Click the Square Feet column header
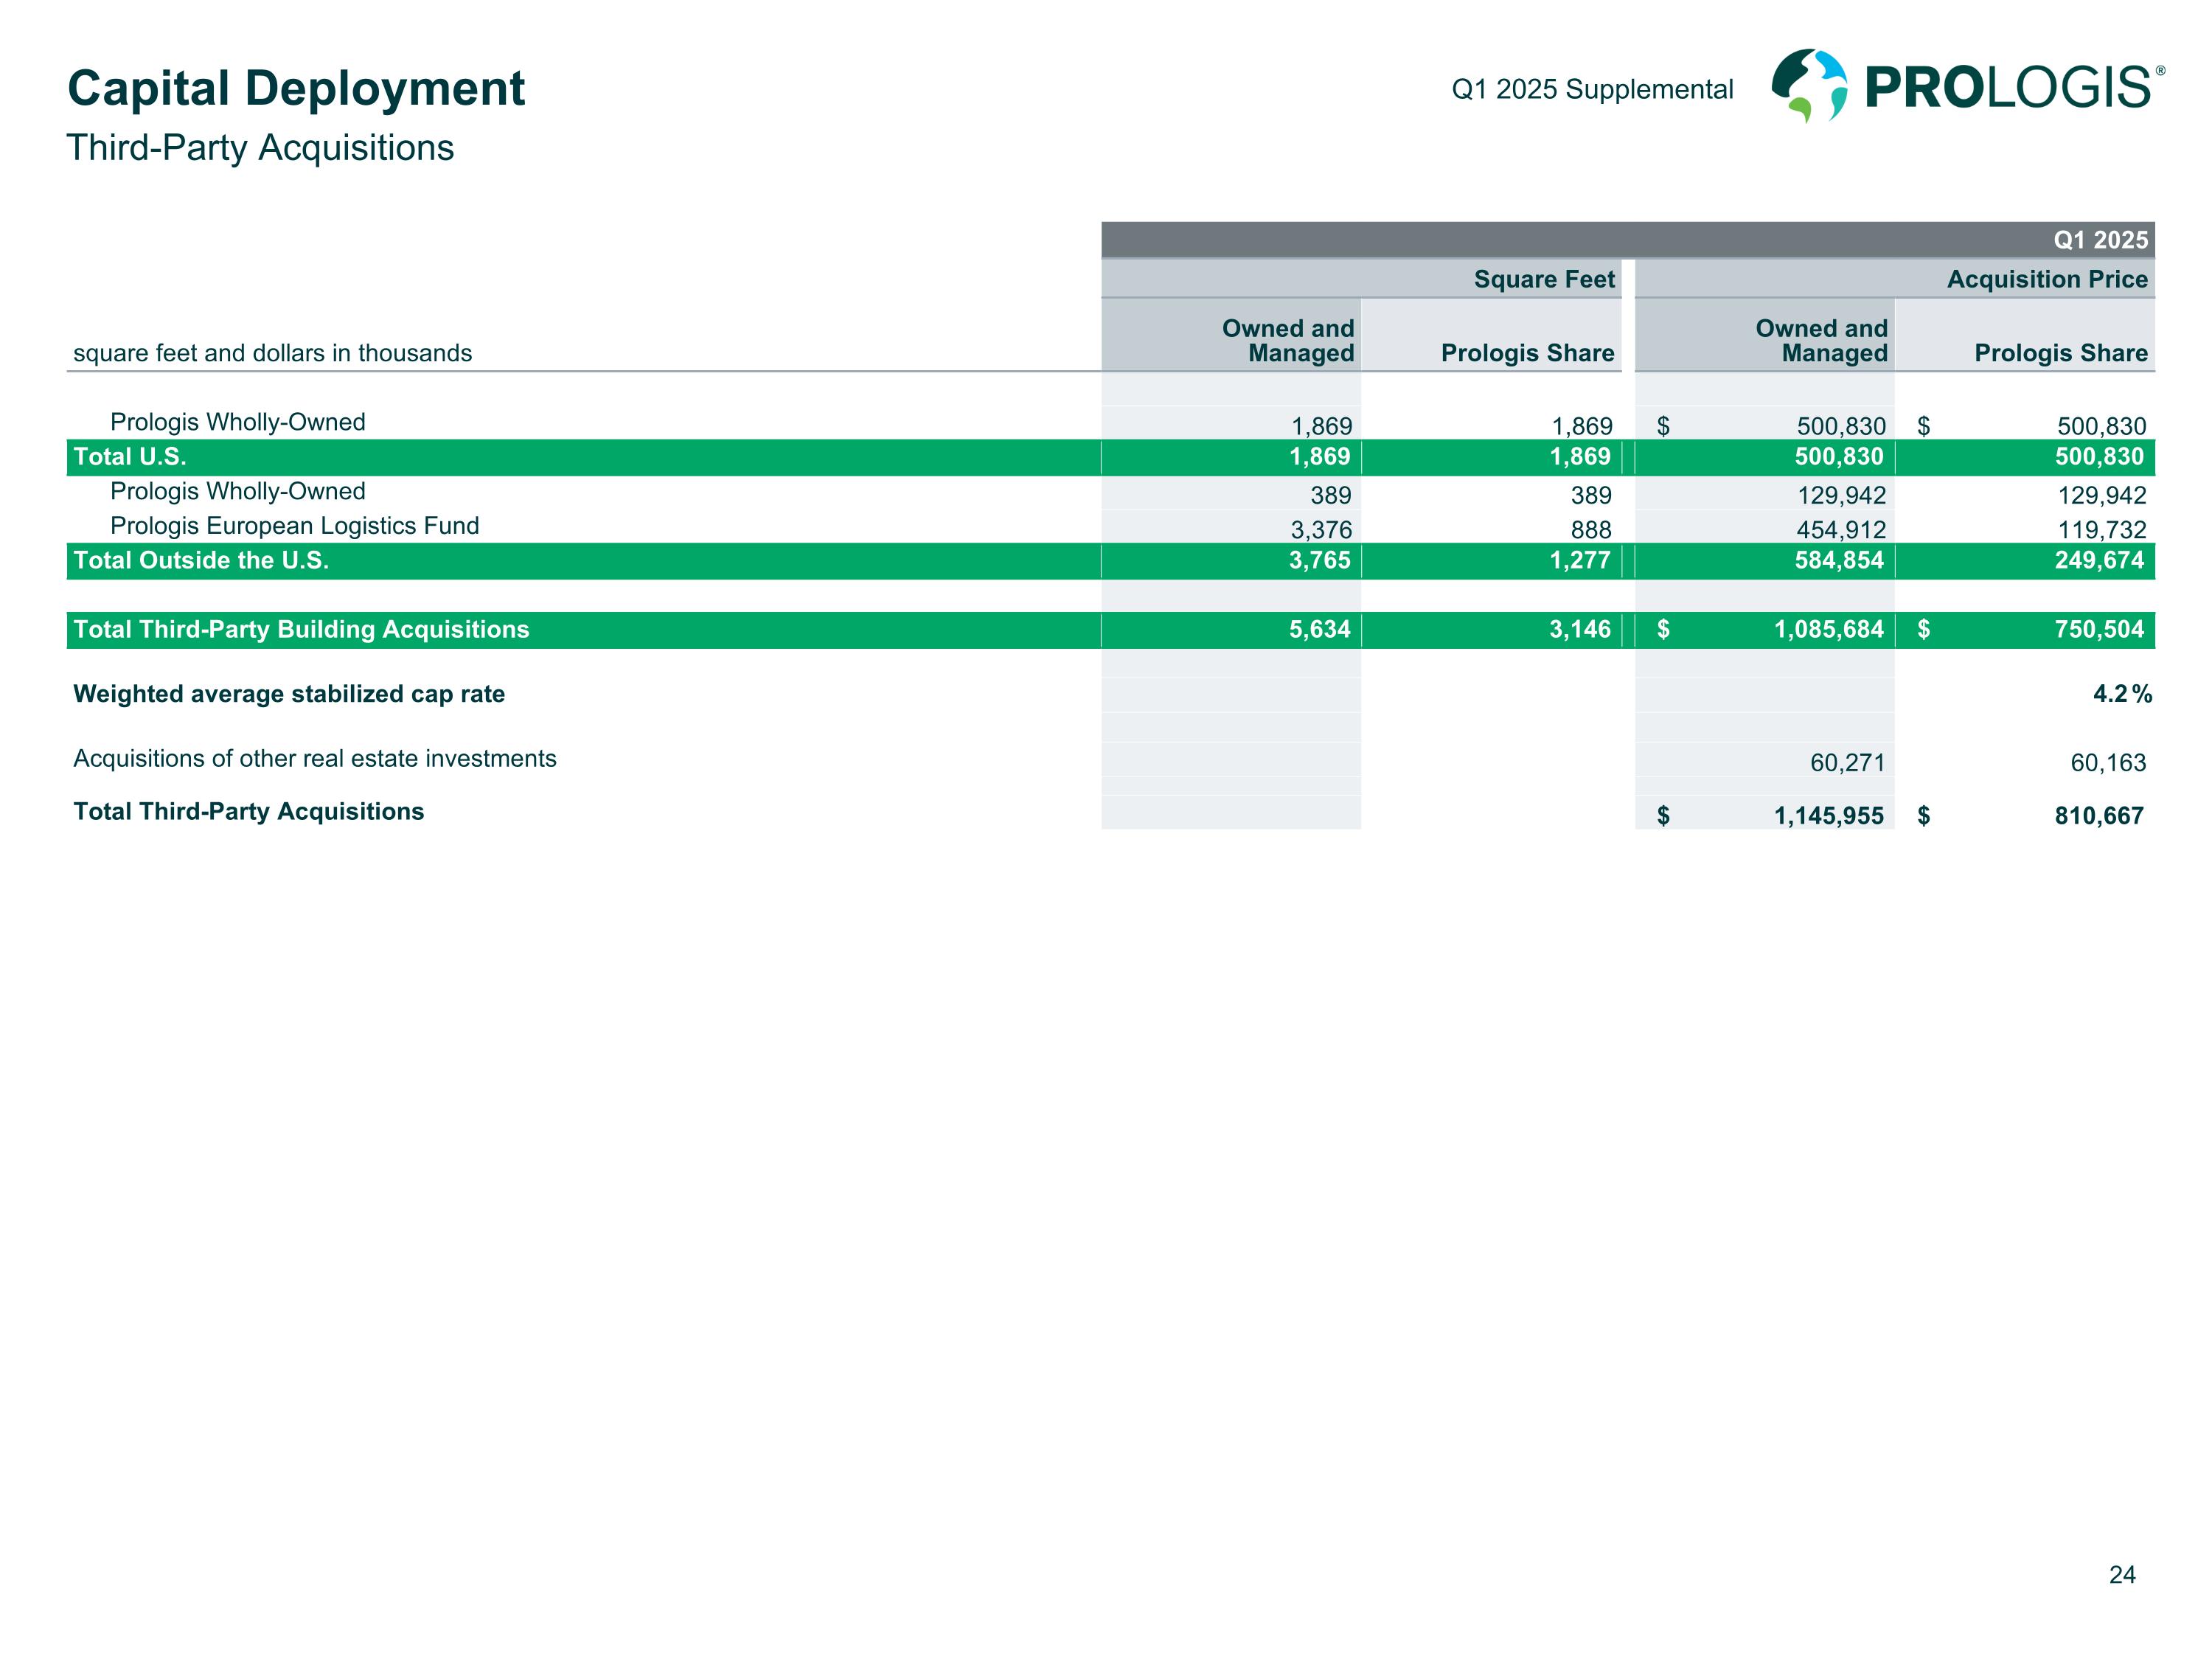The width and height of the screenshot is (2212, 1659). pos(1543,279)
